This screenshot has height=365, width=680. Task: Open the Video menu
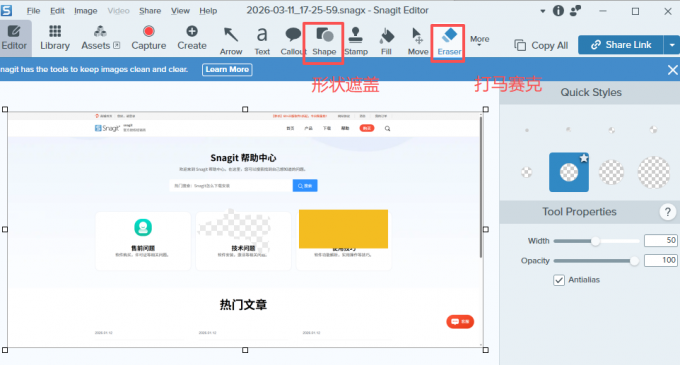click(x=118, y=11)
